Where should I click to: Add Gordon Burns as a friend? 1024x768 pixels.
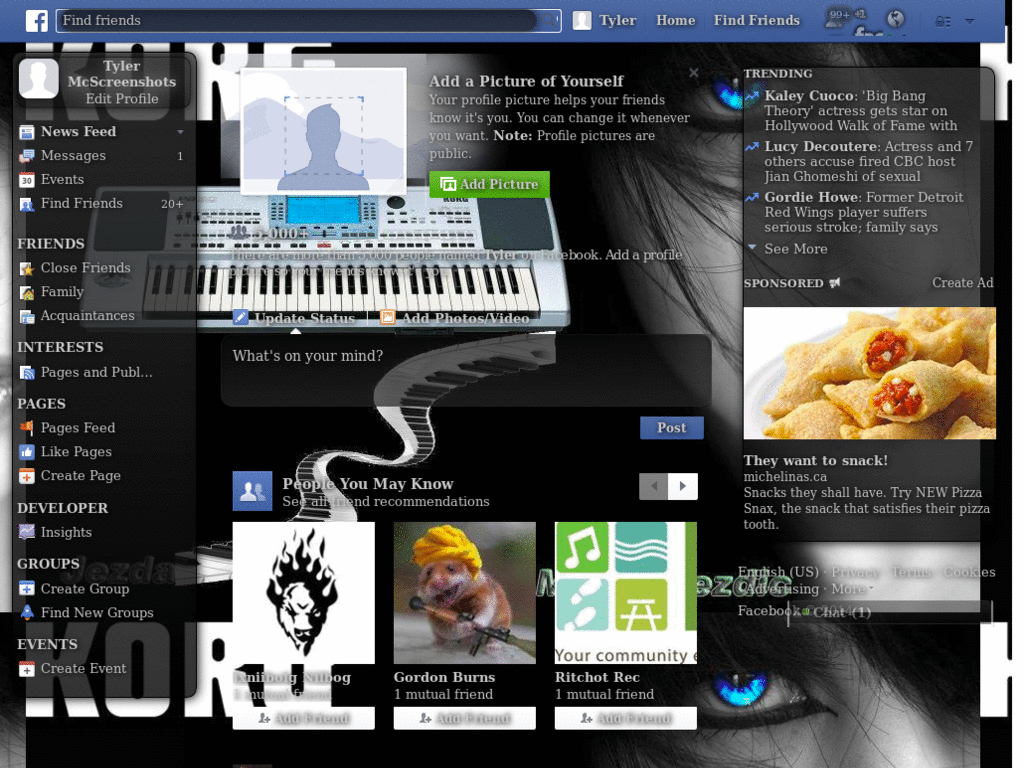click(x=464, y=718)
